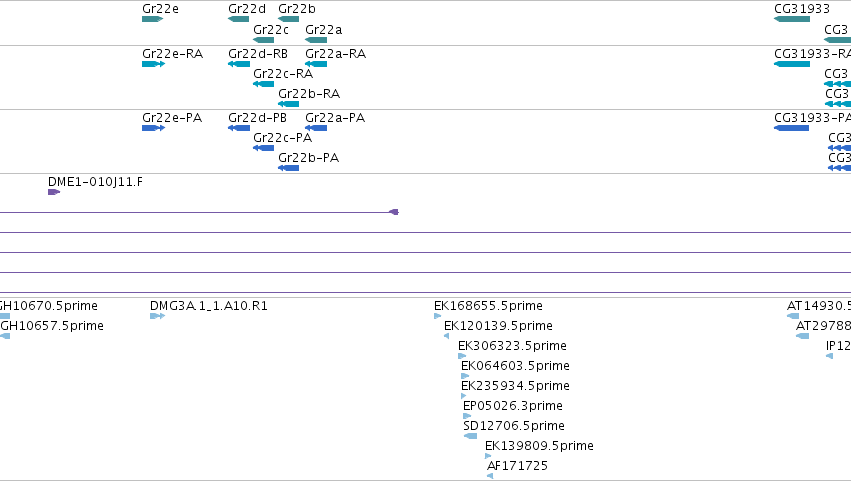851x481 pixels.
Task: Click the Gr22b-RA transcript glyph
Action: click(x=288, y=104)
